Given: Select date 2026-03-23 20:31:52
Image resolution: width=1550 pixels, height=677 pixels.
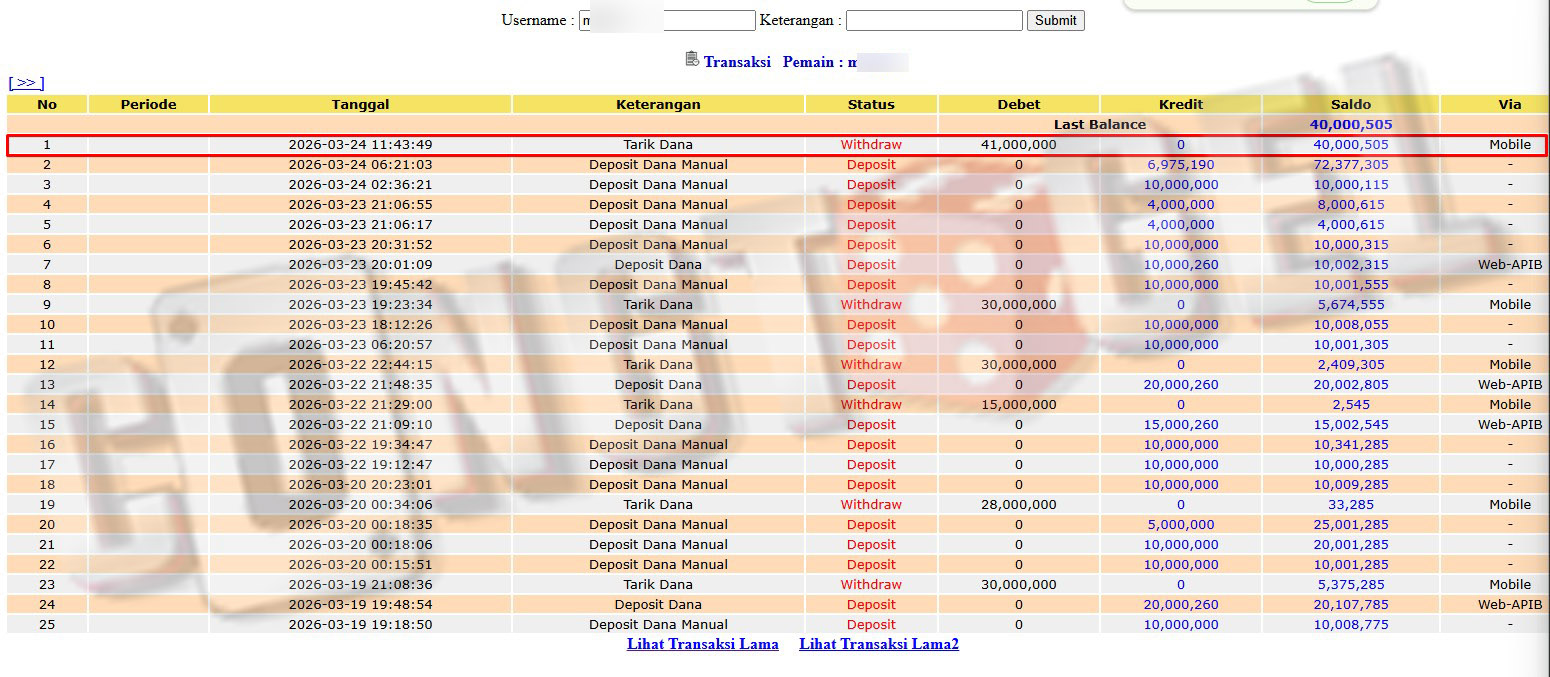Looking at the screenshot, I should [x=360, y=245].
